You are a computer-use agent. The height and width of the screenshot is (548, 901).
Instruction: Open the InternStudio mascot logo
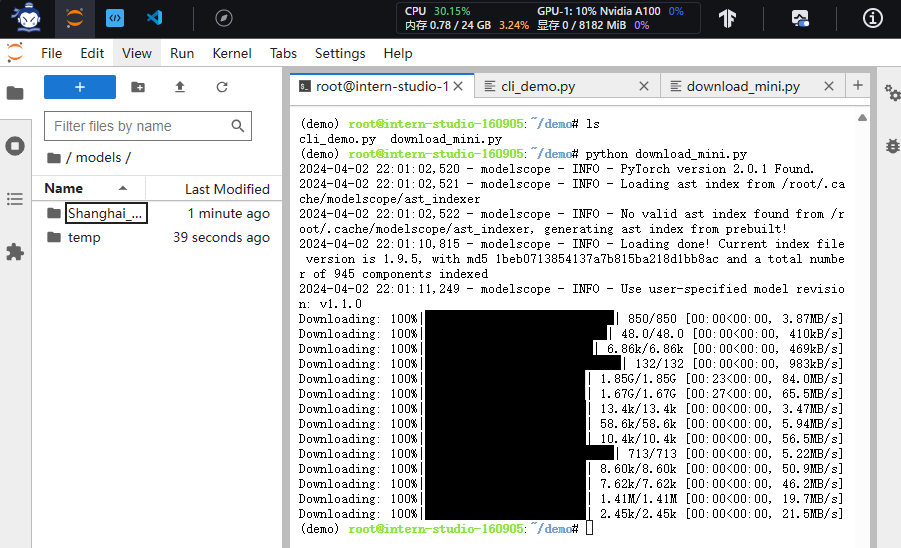coord(27,18)
